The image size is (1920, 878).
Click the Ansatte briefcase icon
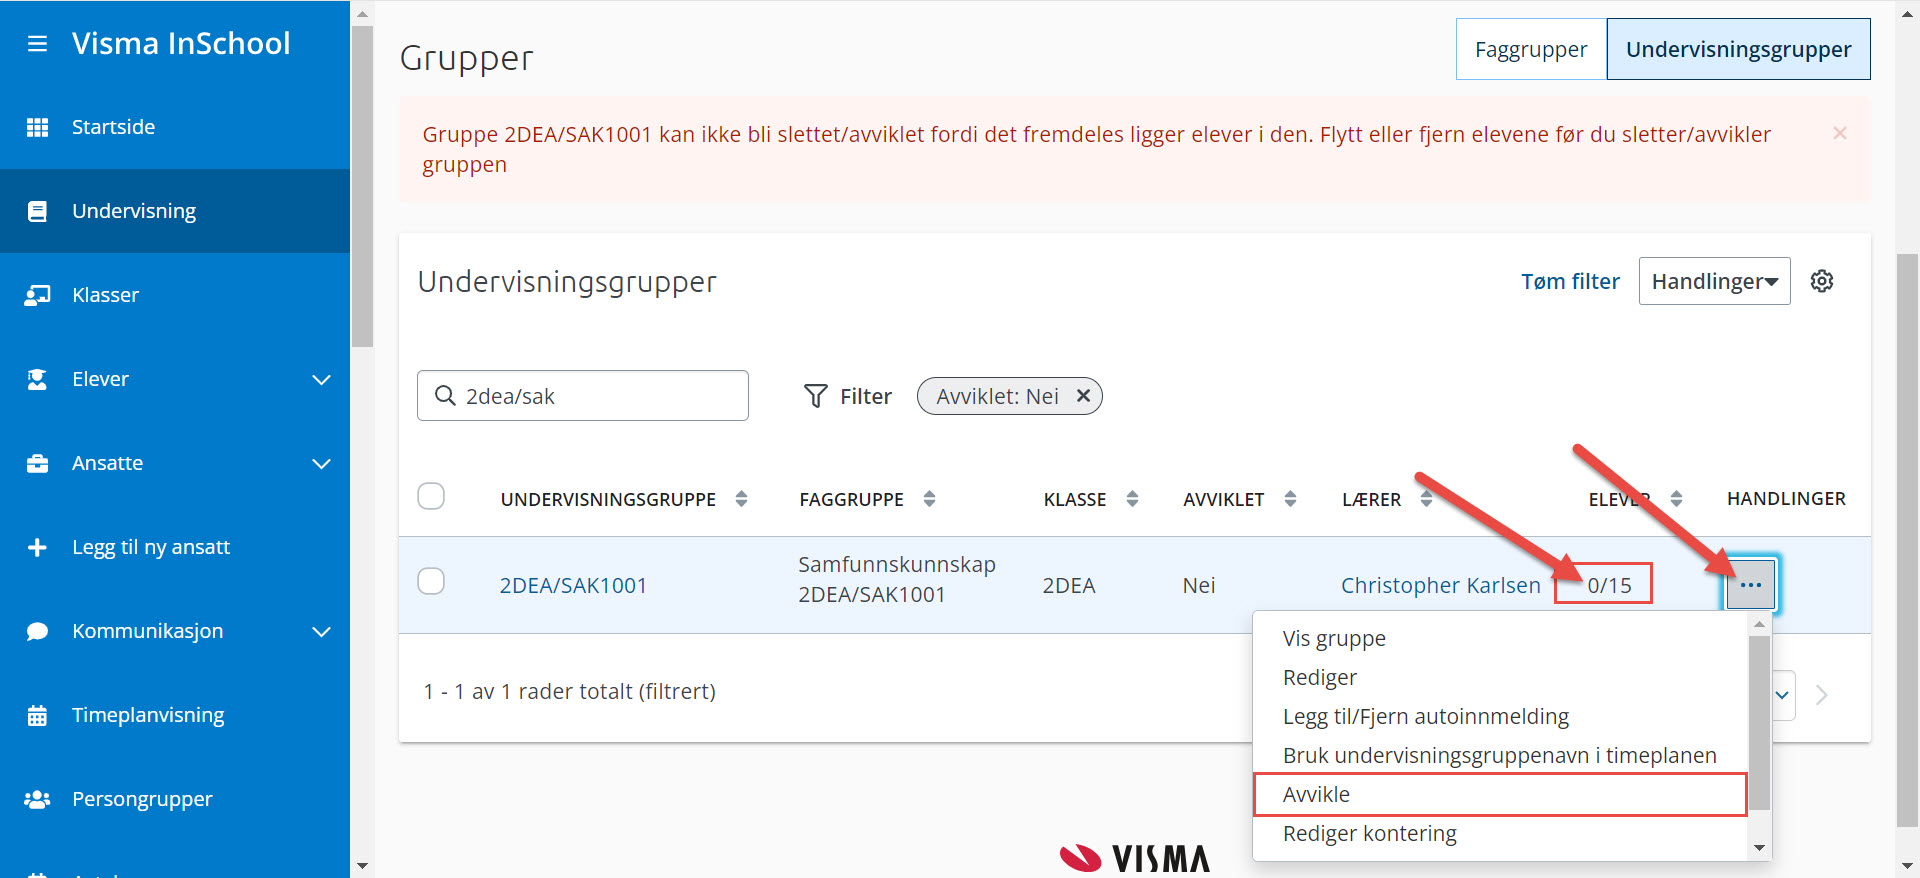point(37,463)
